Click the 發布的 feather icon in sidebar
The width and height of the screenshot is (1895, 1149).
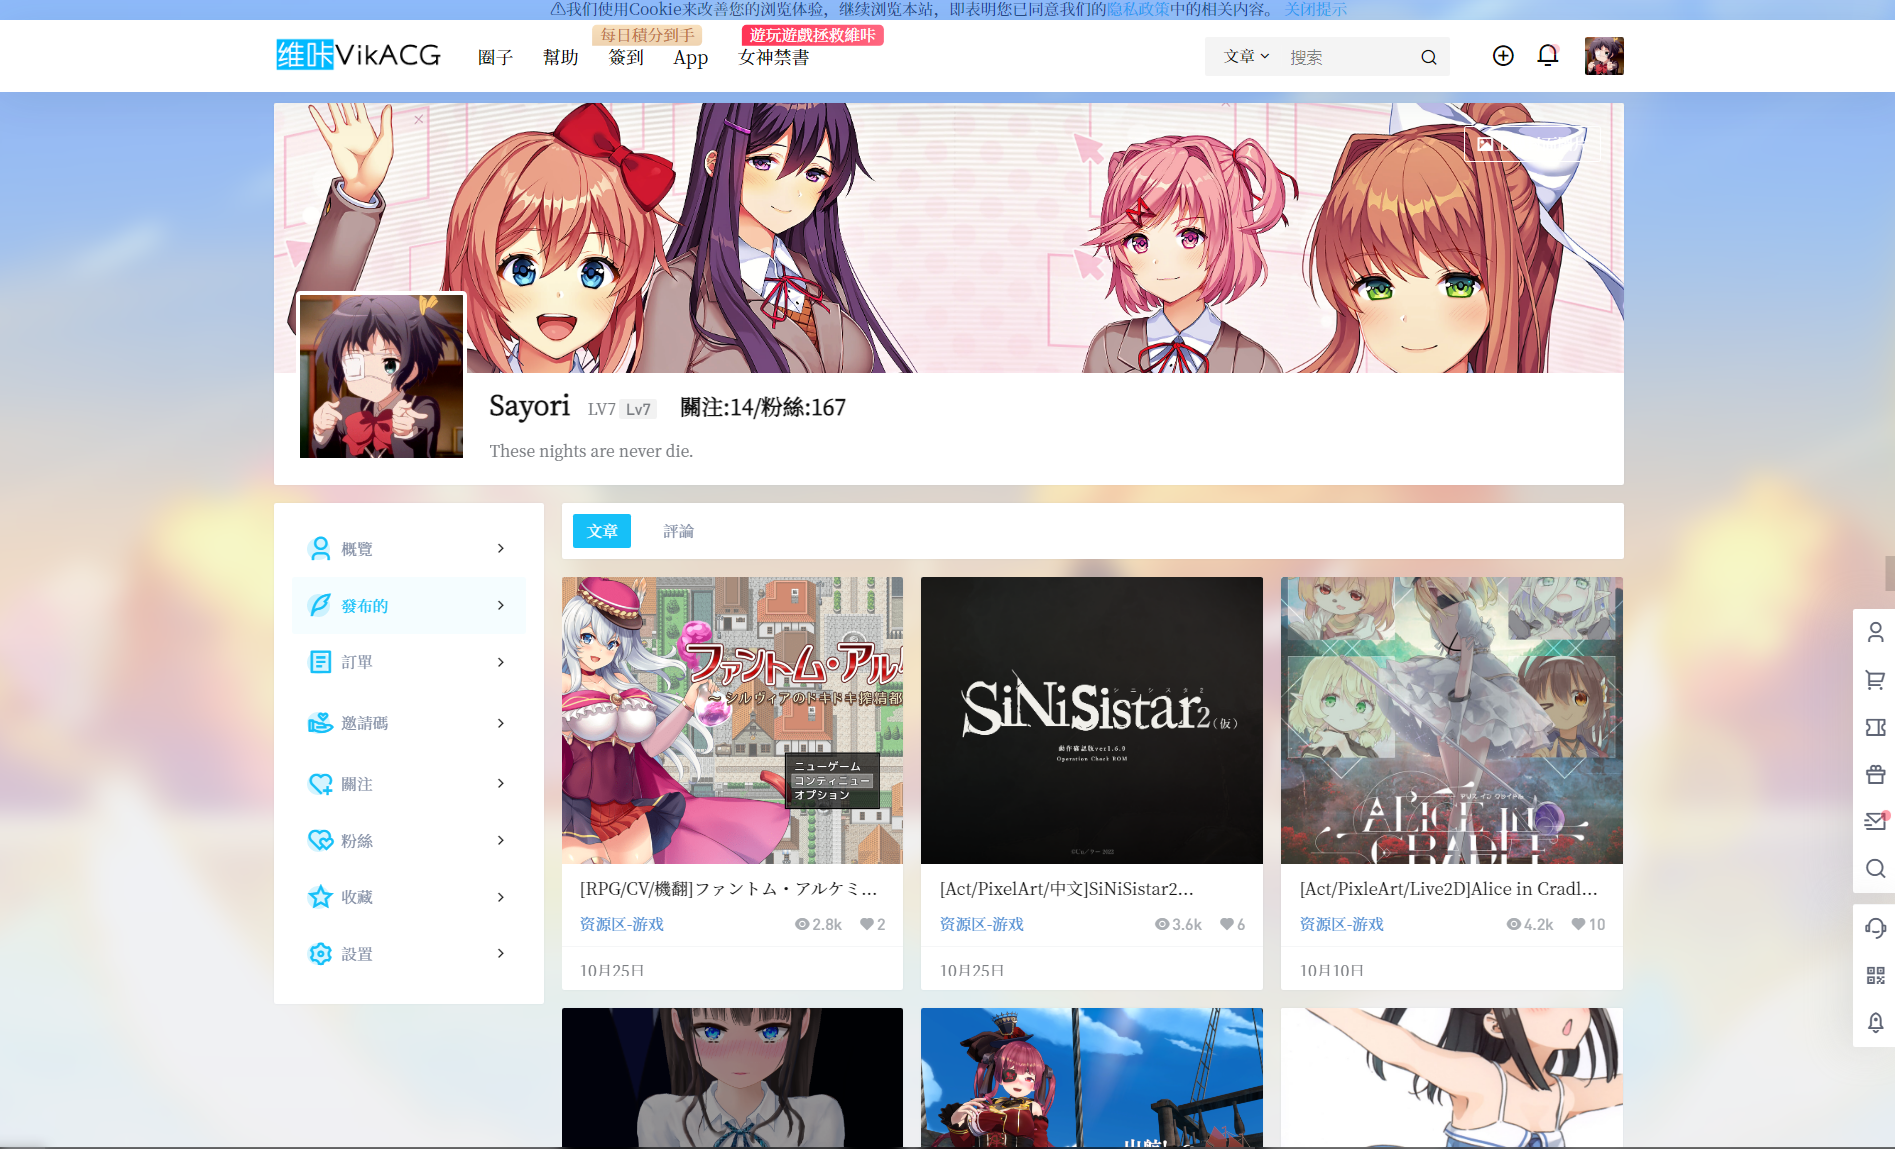point(320,605)
